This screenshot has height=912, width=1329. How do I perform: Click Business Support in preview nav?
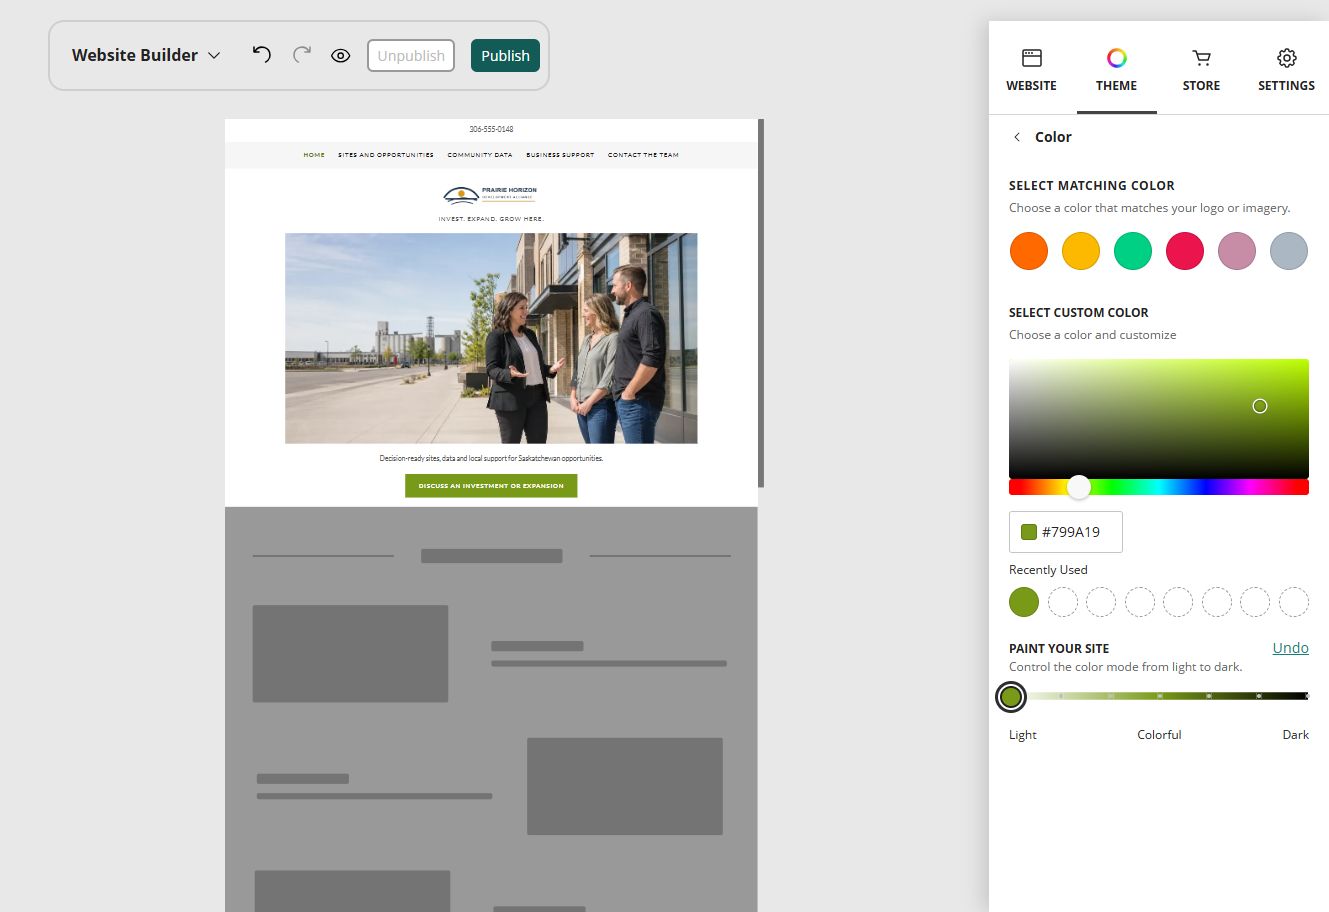[560, 155]
